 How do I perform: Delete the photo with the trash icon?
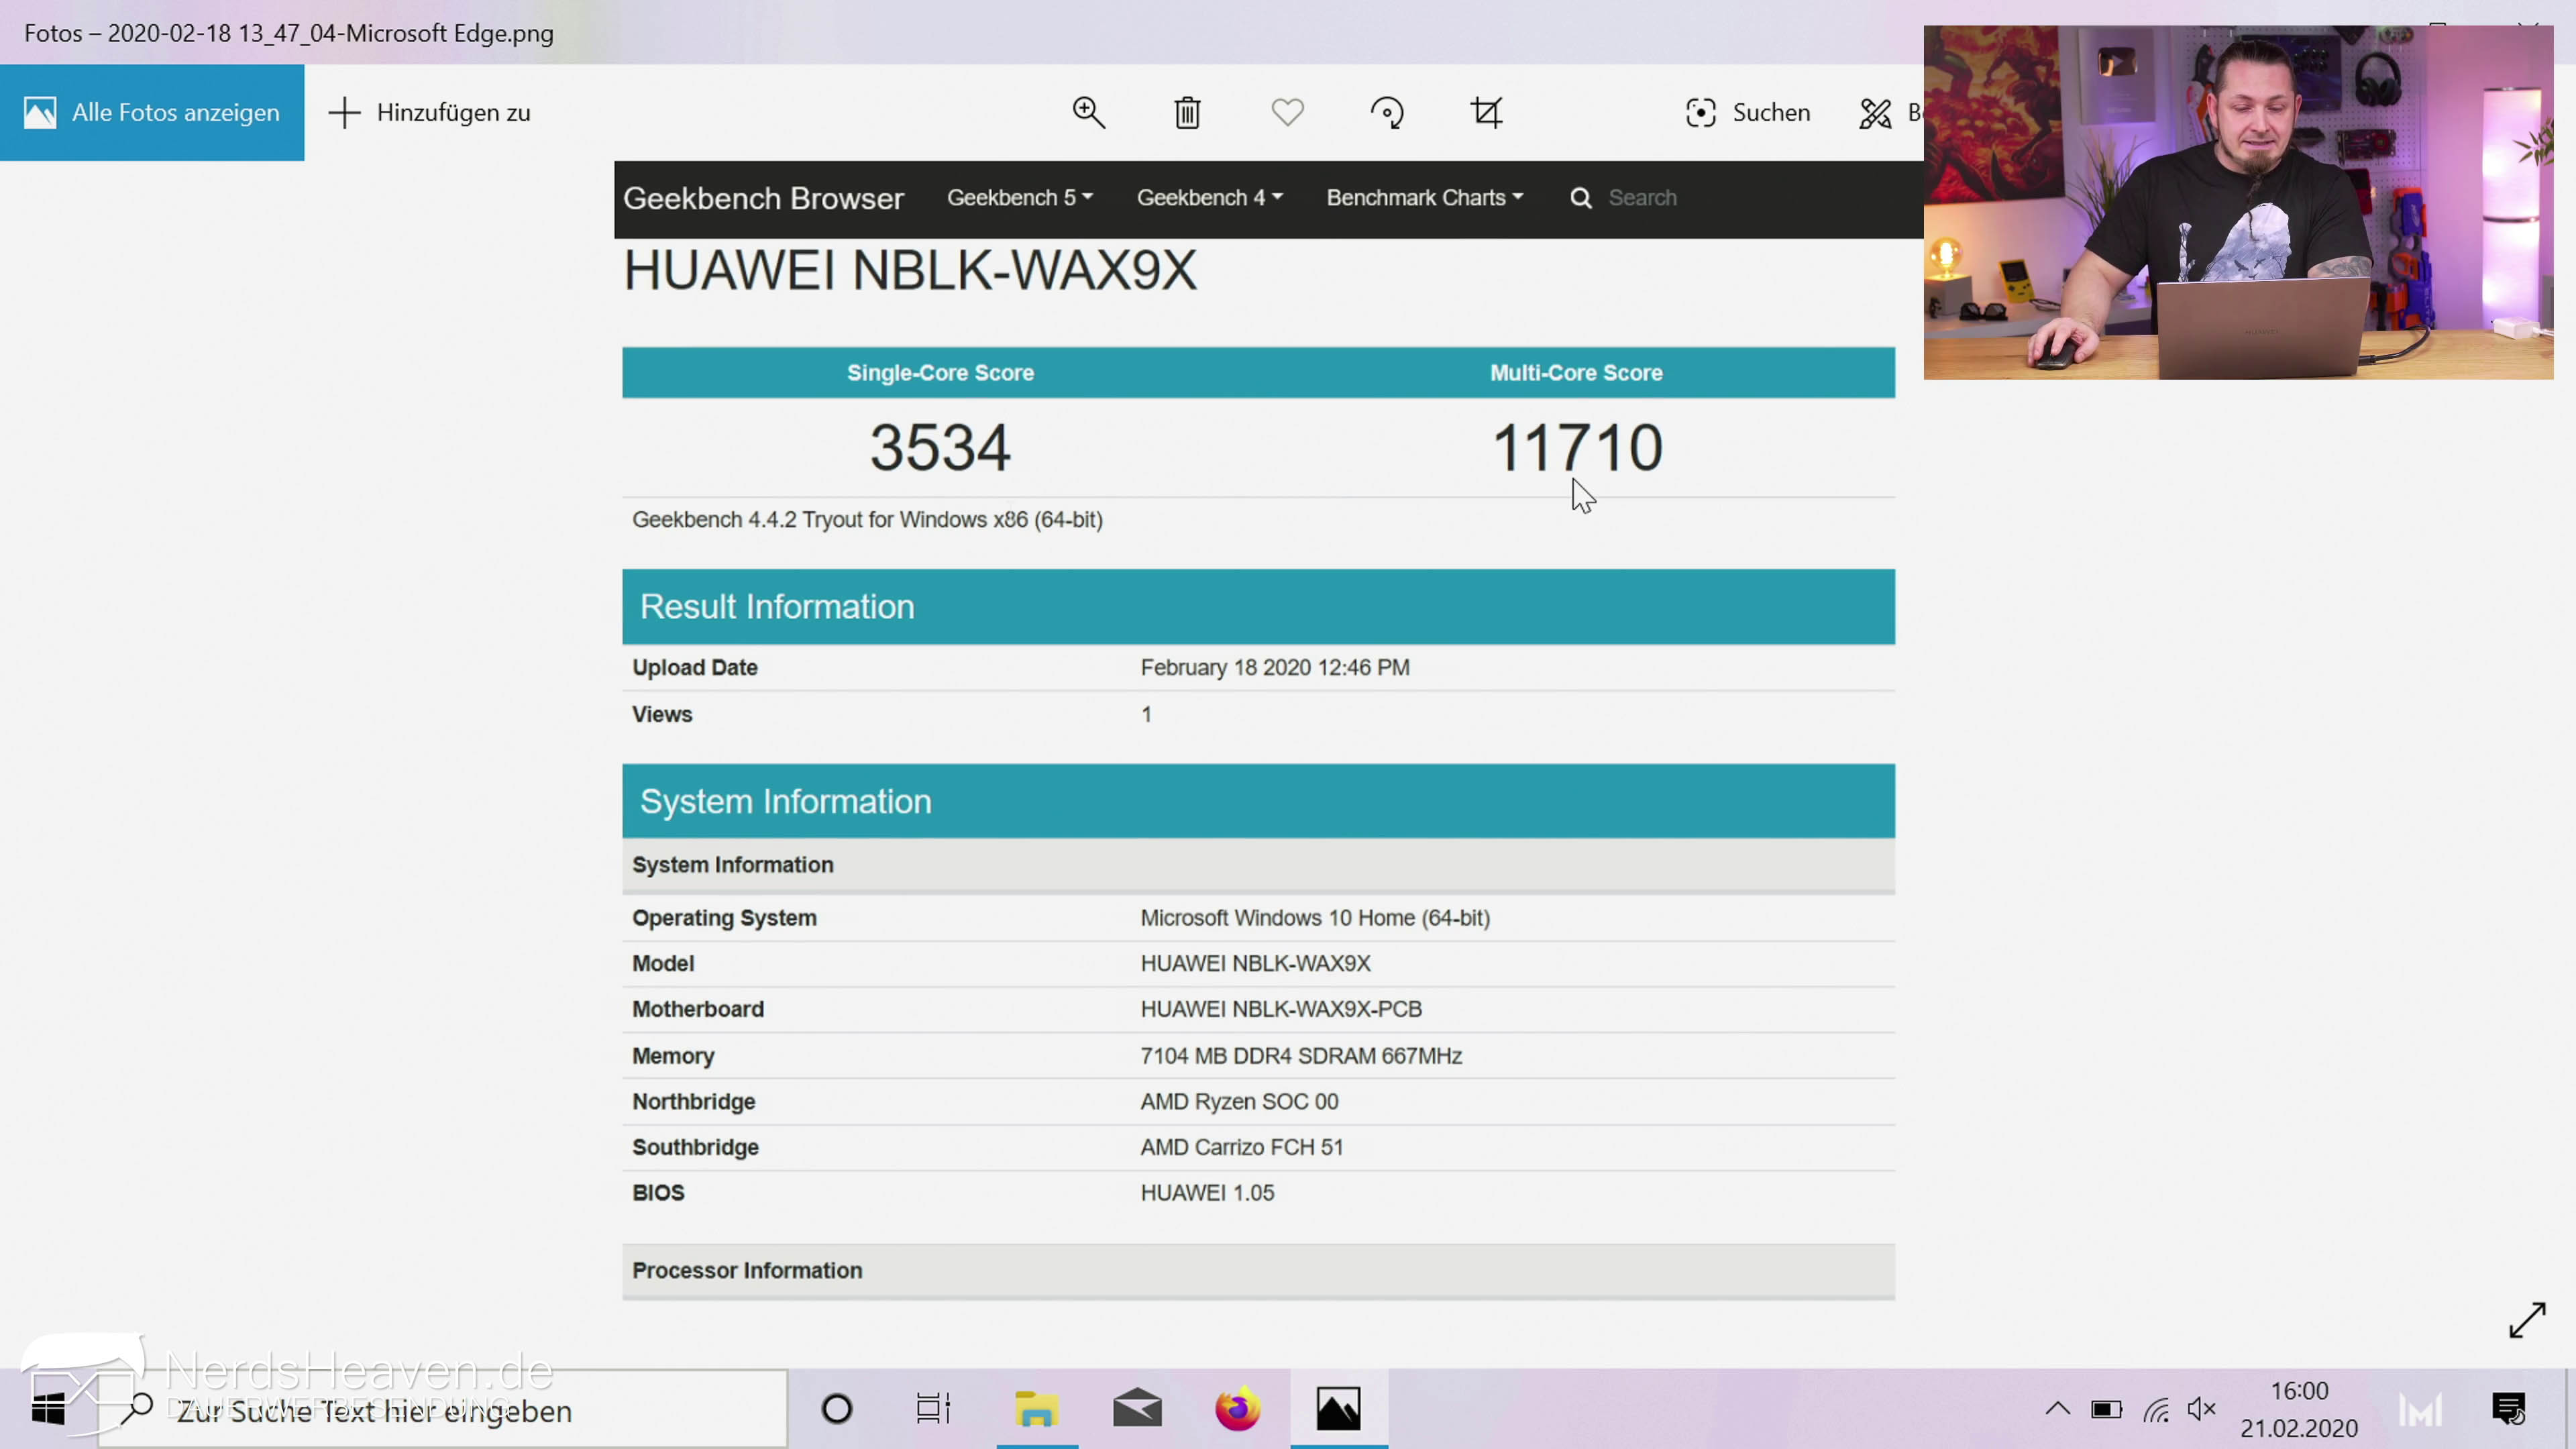1187,112
